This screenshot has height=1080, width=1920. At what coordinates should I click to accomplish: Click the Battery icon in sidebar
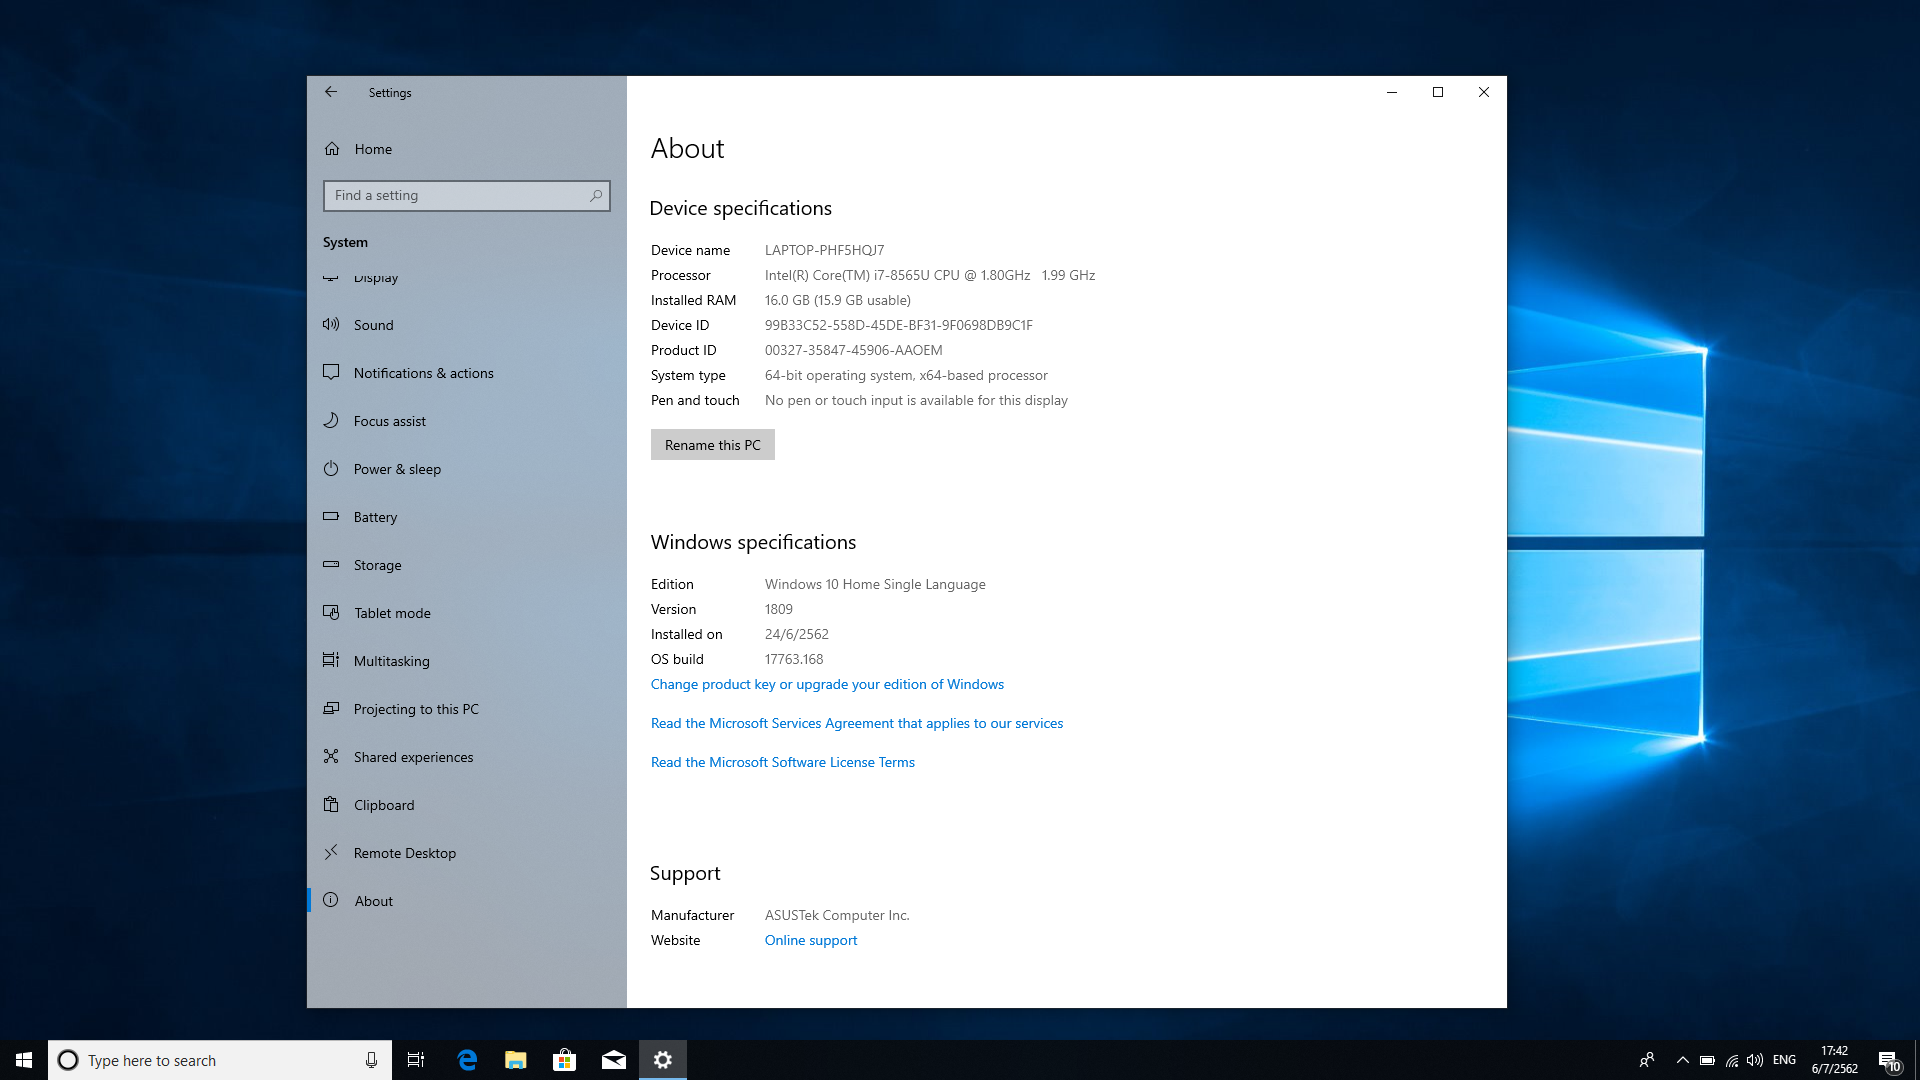(331, 516)
